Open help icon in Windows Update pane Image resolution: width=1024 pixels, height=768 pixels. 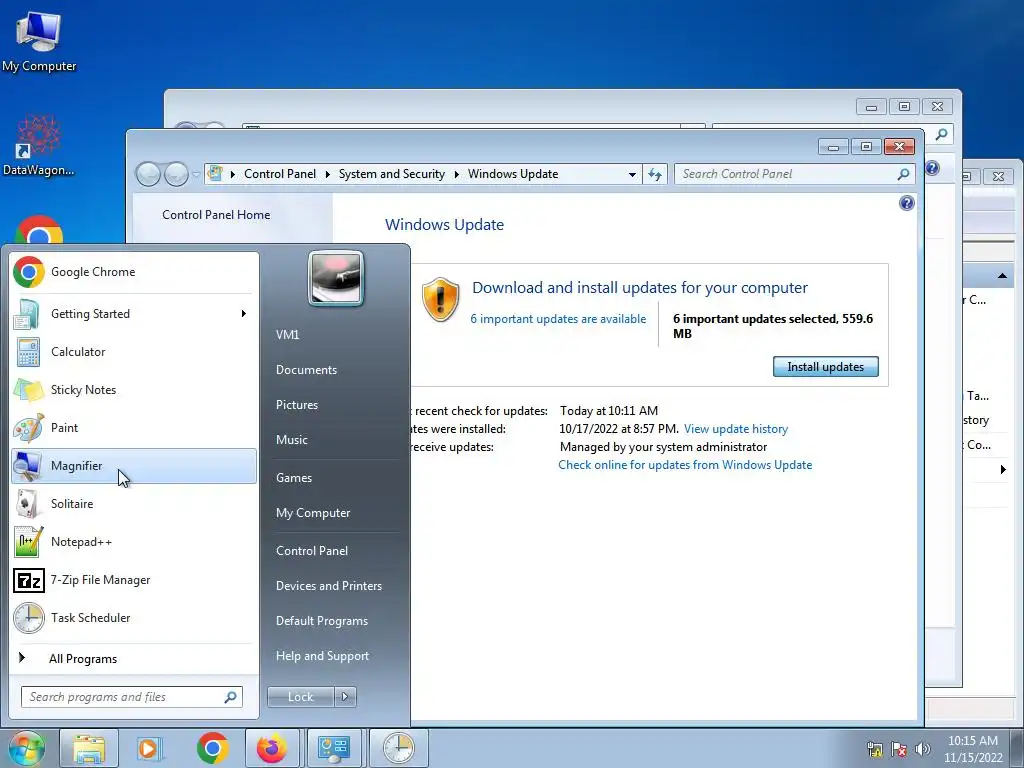click(906, 203)
